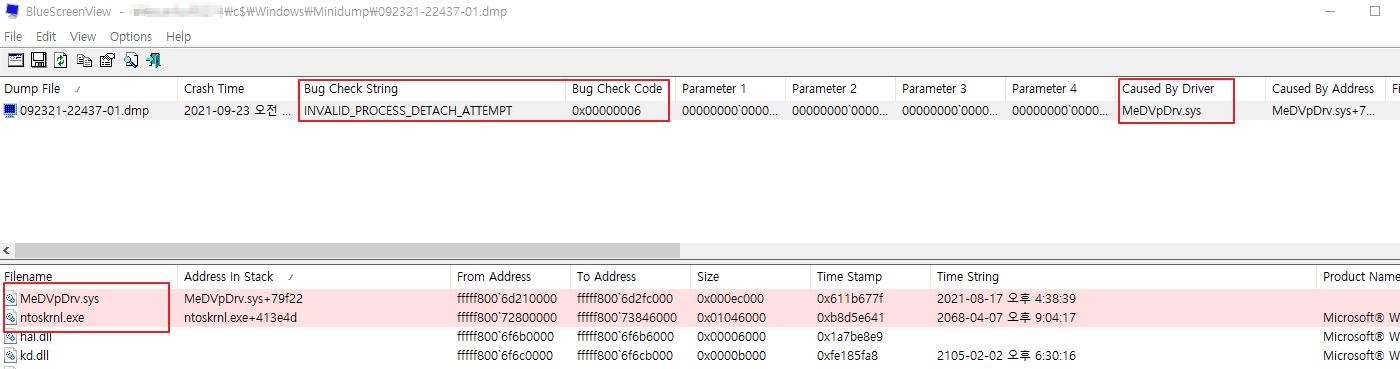Viewport: 1400px width, 369px height.
Task: Click the Size column header
Action: (x=751, y=276)
